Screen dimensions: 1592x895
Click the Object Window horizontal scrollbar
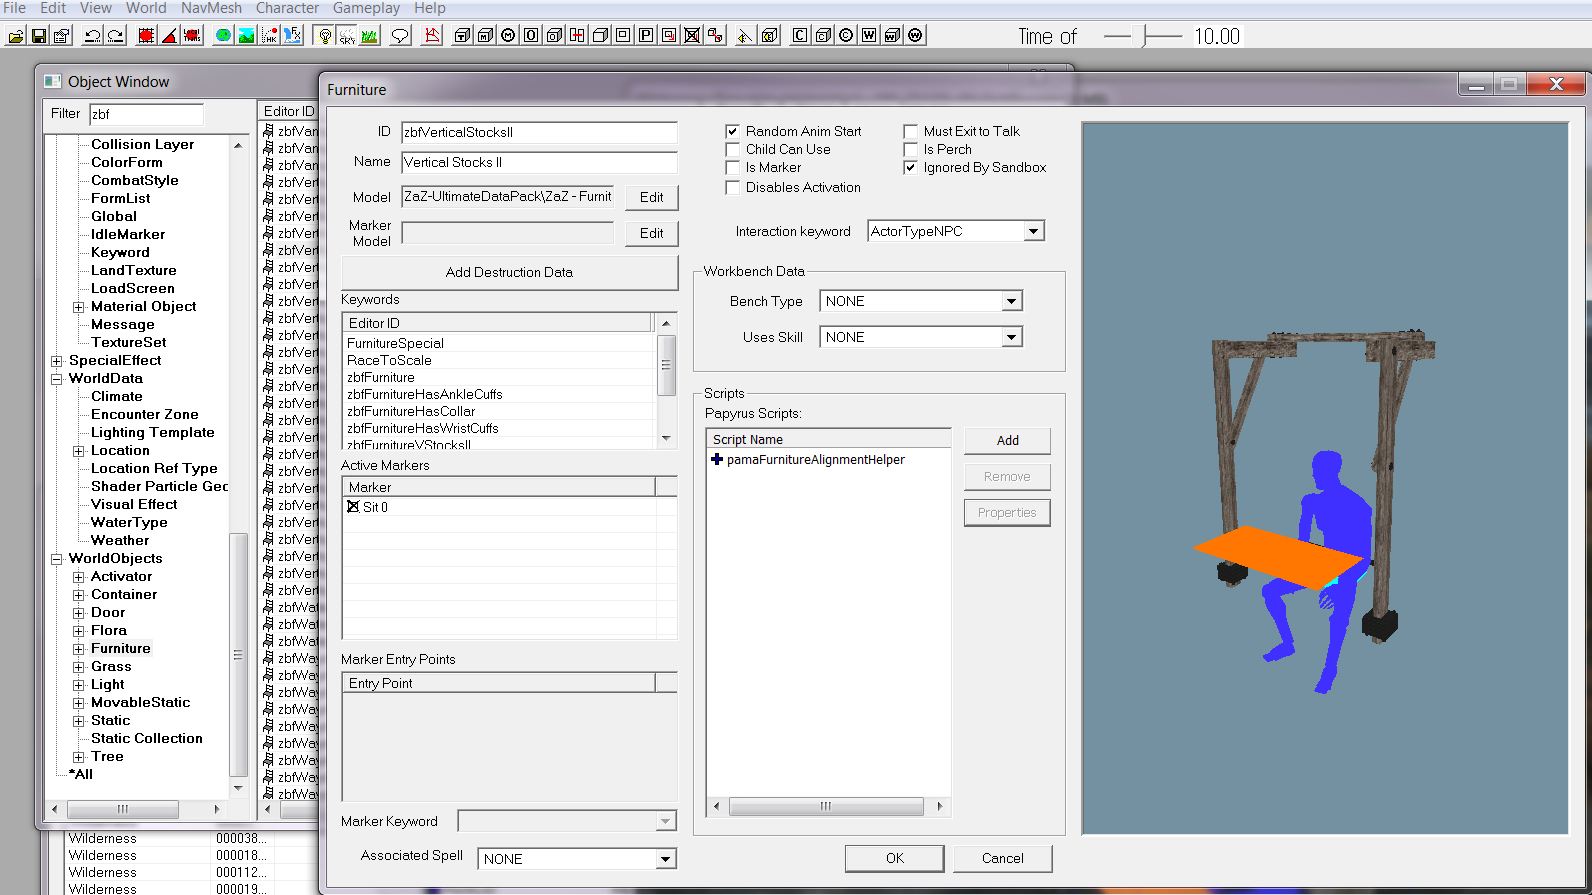pos(135,809)
